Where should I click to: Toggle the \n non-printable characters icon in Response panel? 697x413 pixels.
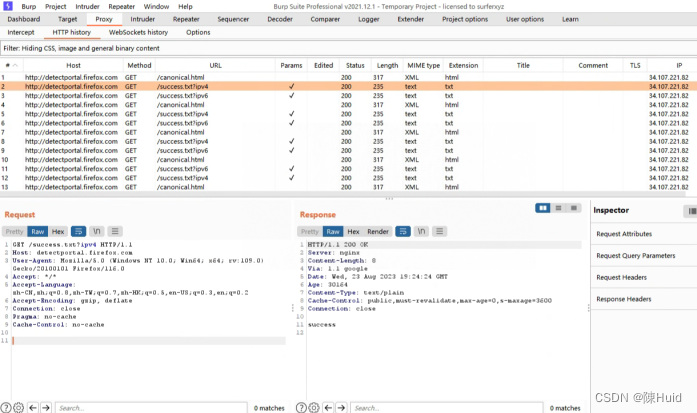click(x=421, y=231)
